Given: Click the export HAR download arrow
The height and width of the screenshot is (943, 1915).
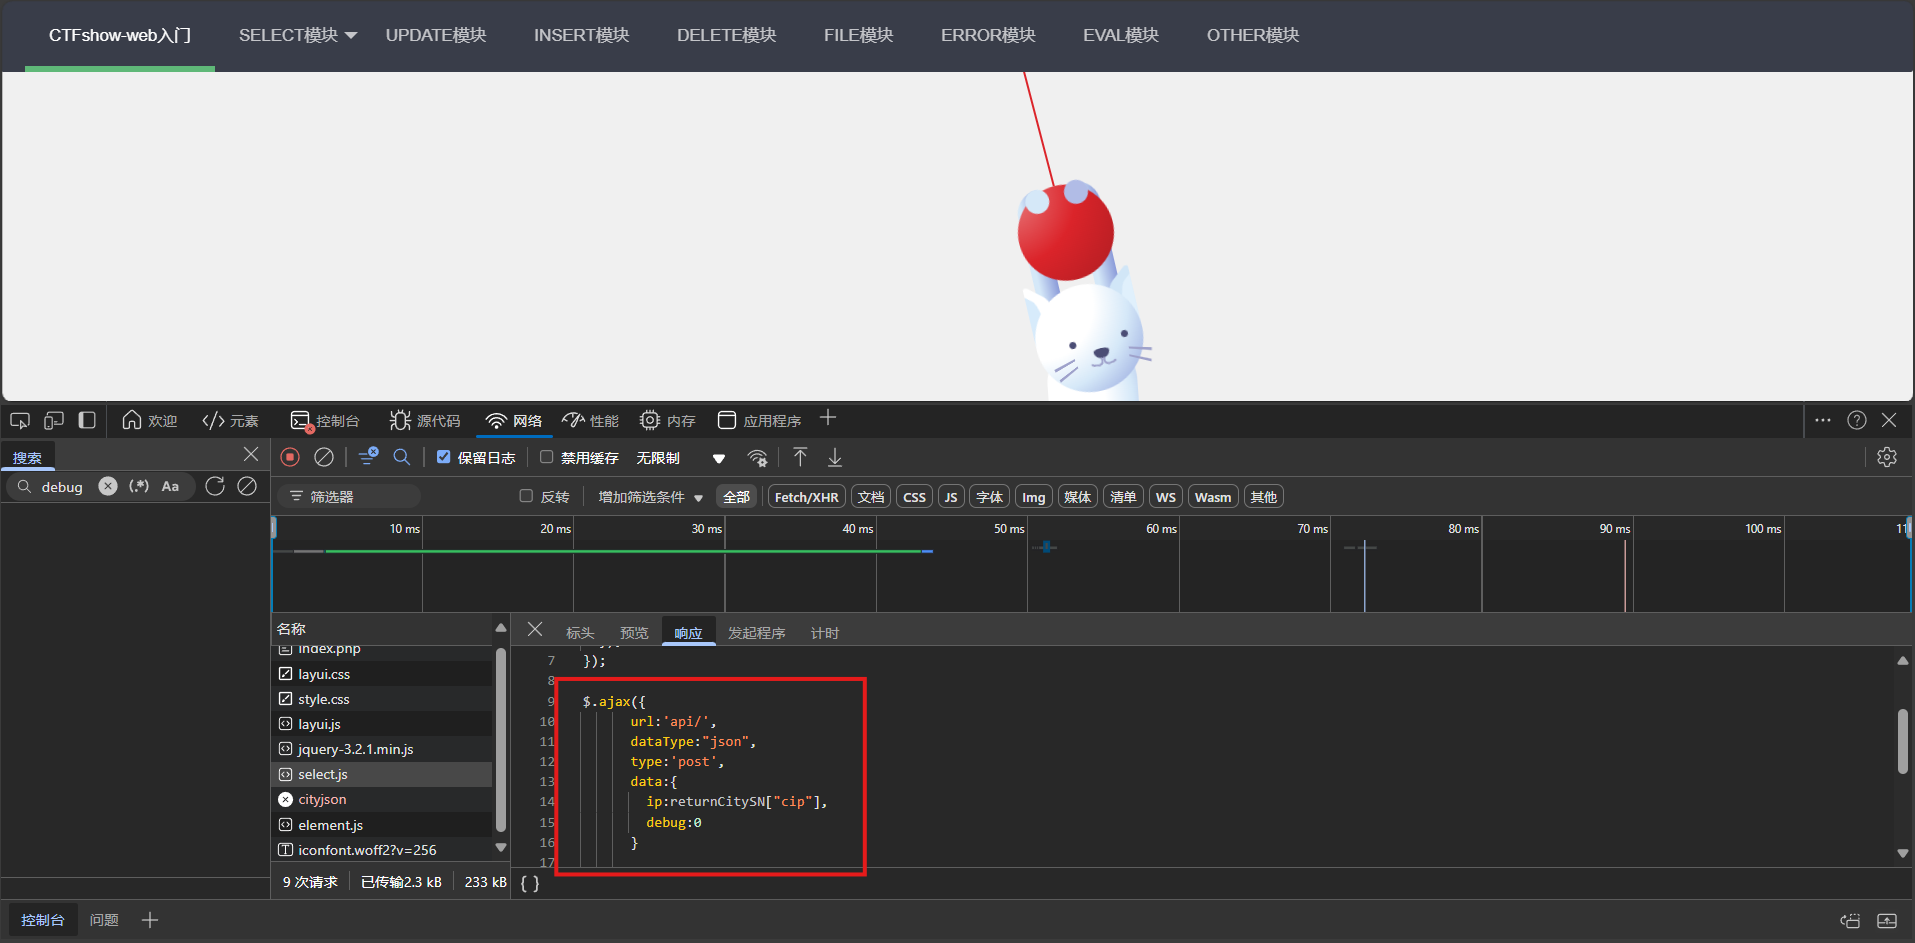Looking at the screenshot, I should click(835, 457).
